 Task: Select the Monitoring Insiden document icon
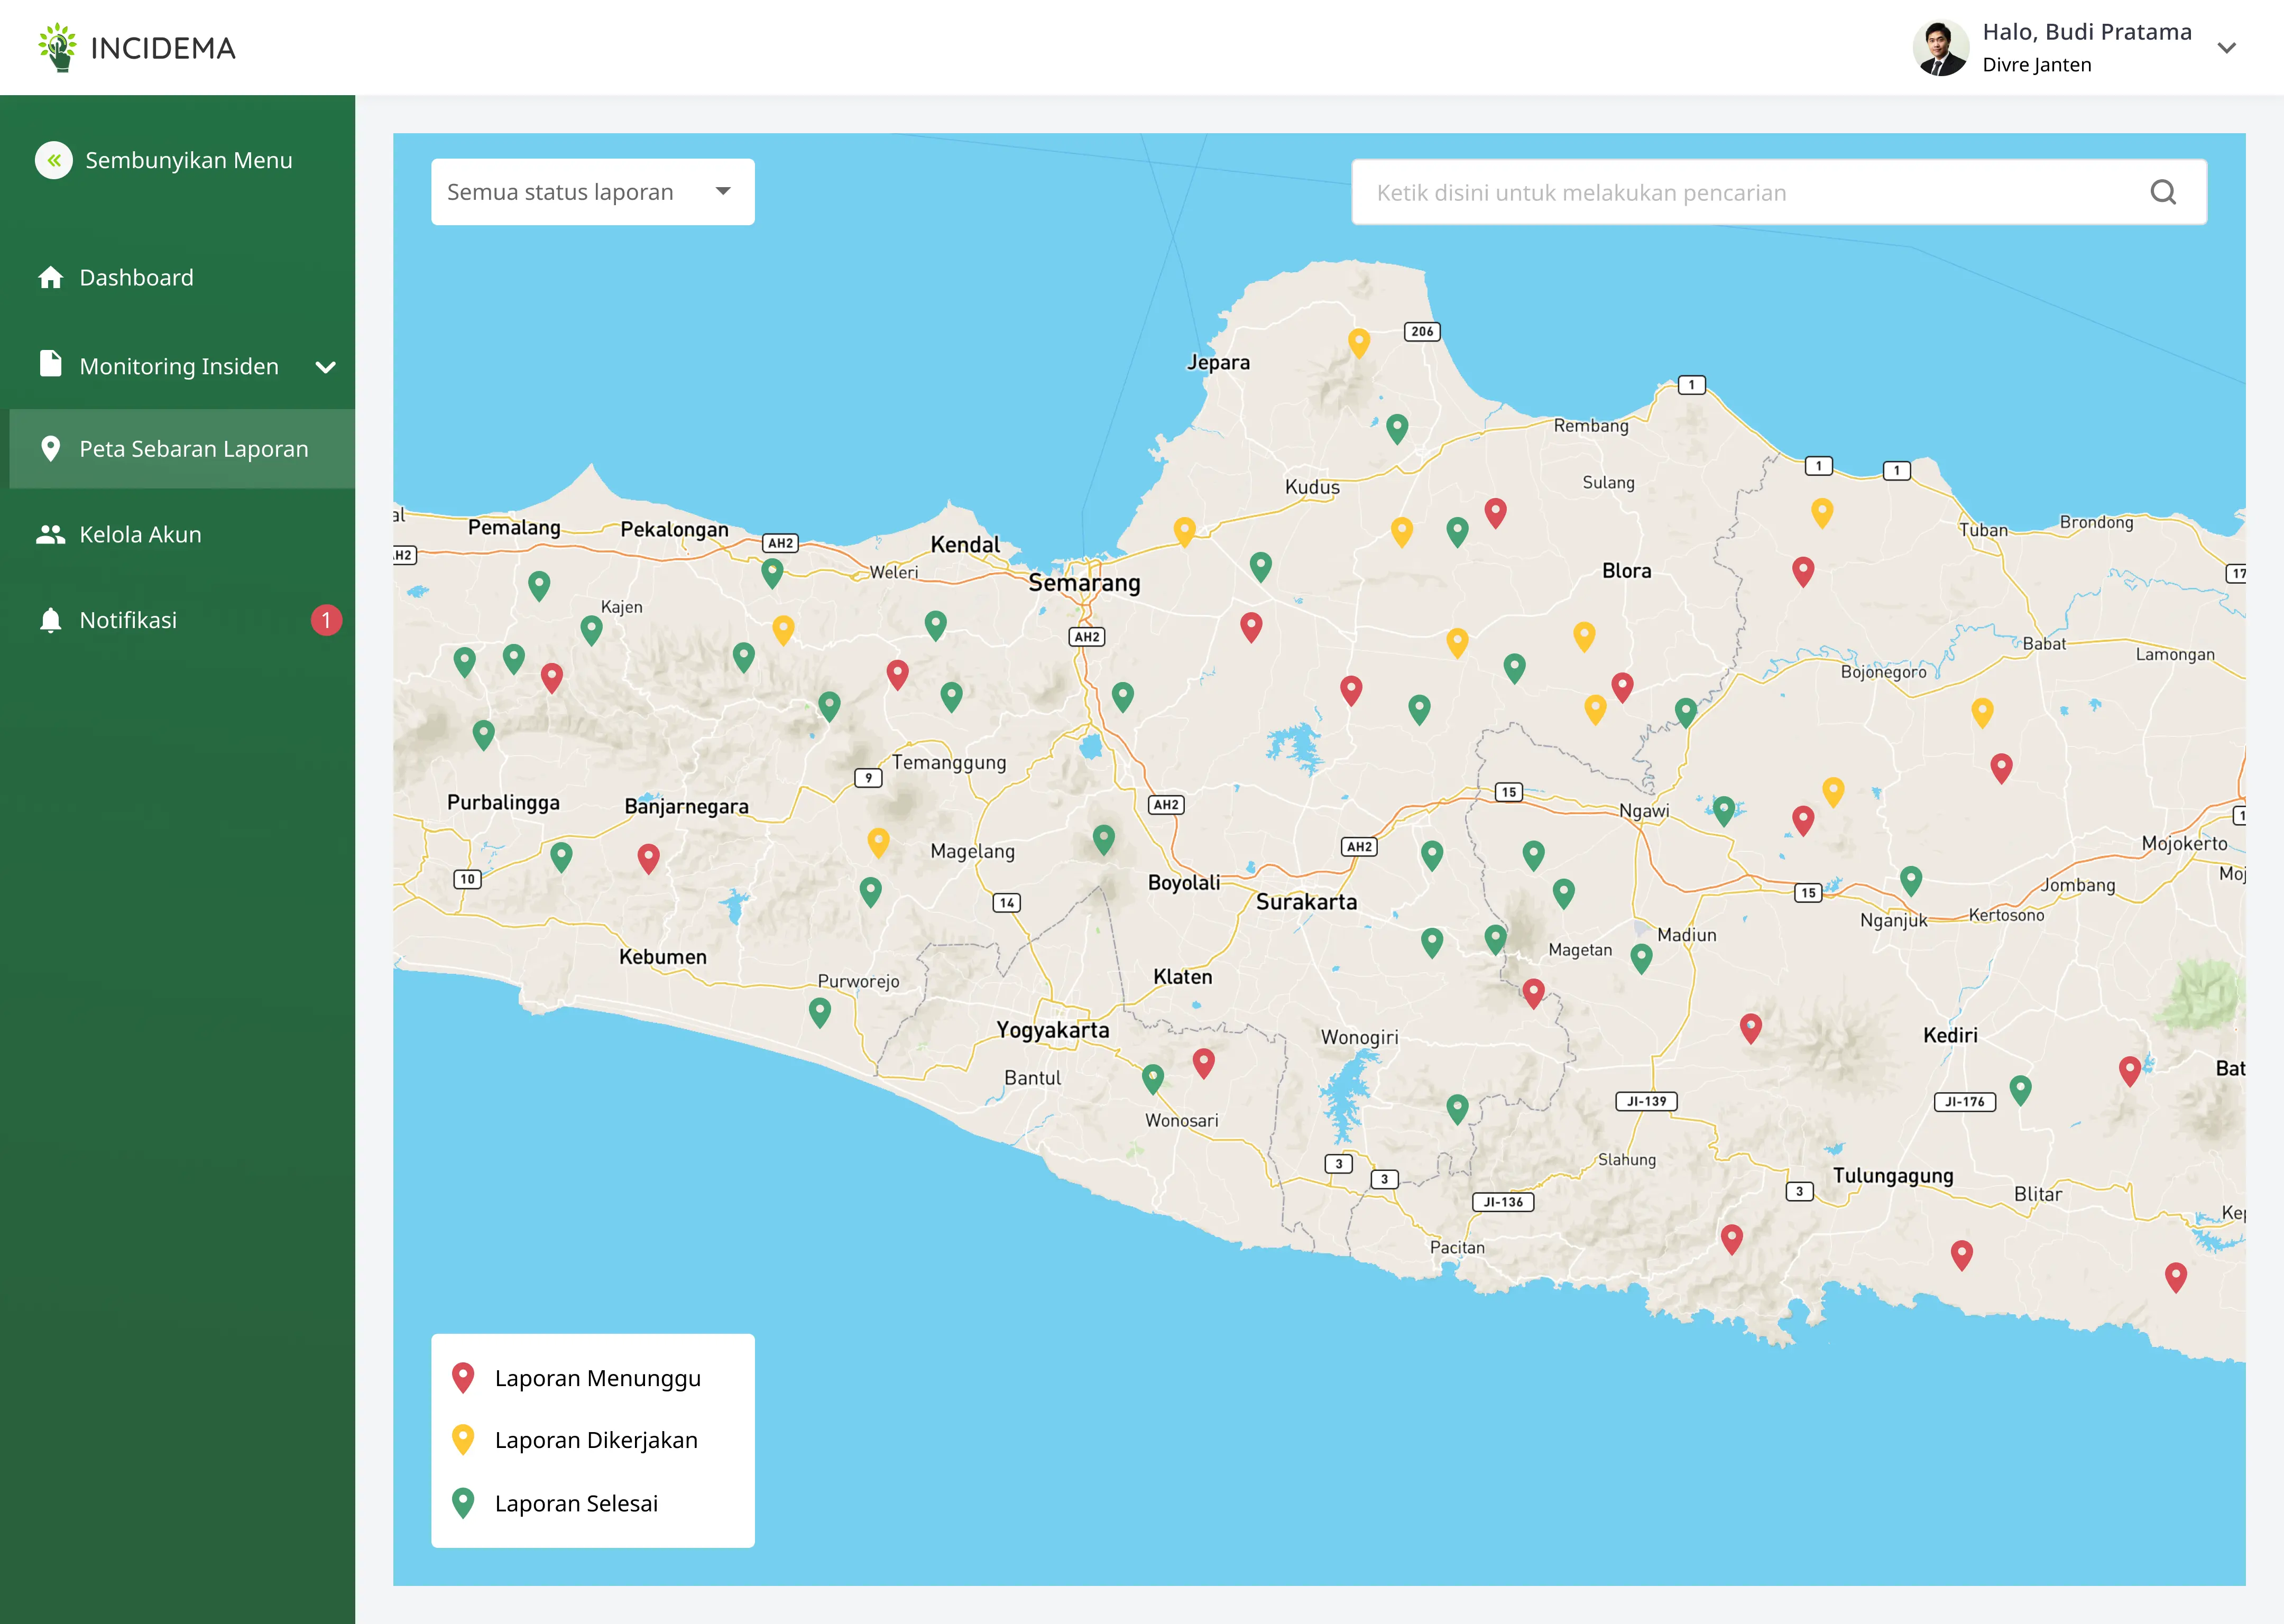[x=50, y=365]
